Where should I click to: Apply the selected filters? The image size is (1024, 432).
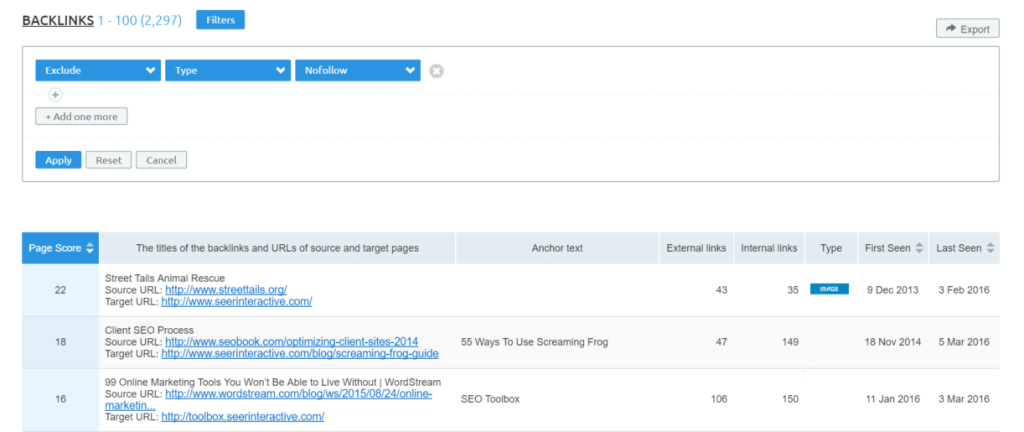(58, 160)
